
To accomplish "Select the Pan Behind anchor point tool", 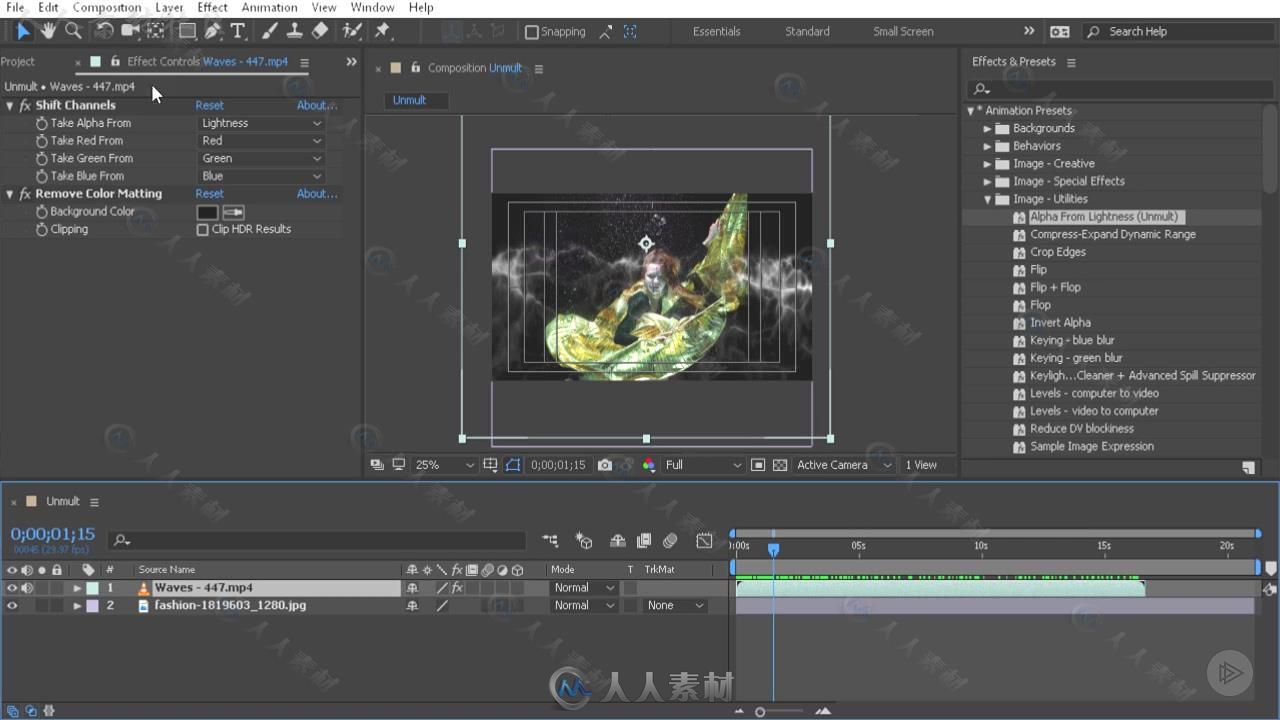I will coord(156,31).
